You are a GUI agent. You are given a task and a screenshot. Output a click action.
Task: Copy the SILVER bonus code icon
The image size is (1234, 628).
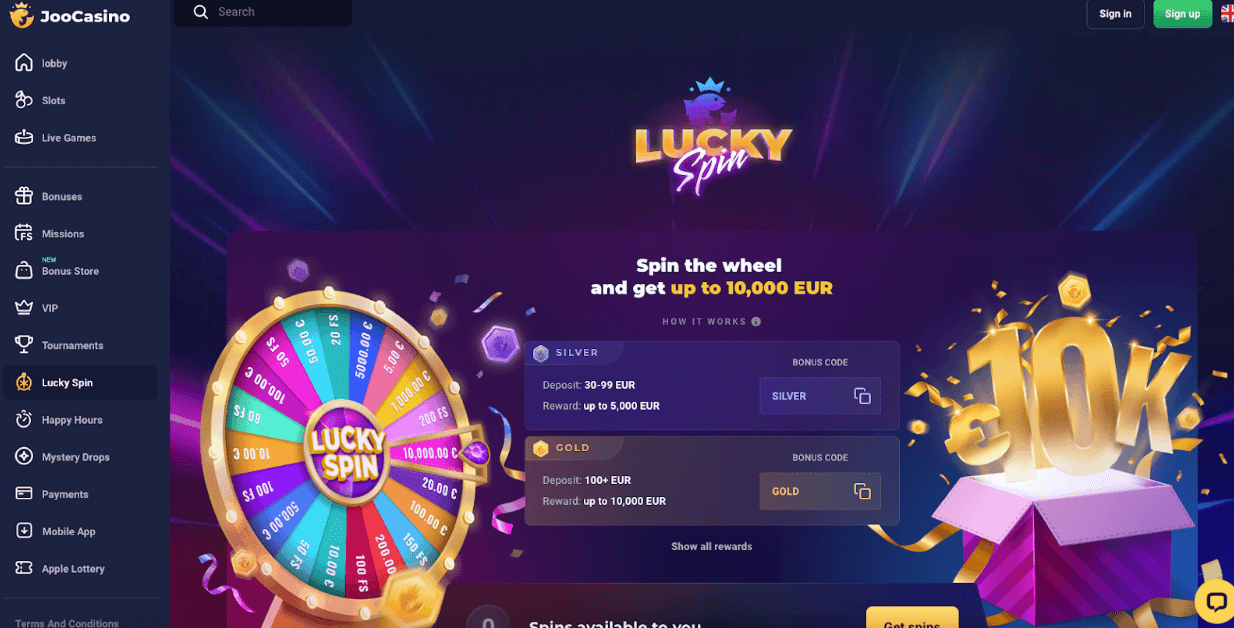[x=862, y=396]
